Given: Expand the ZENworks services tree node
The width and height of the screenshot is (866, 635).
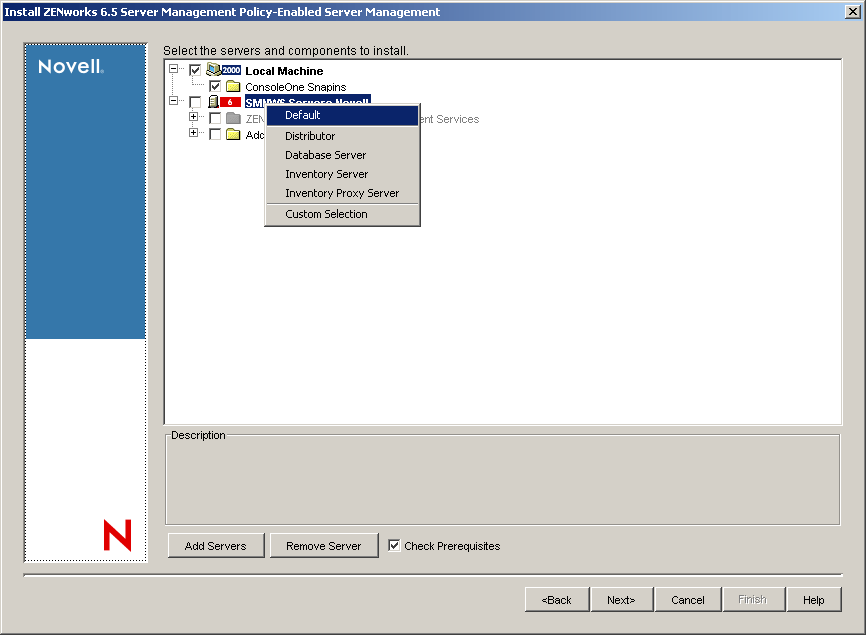Looking at the screenshot, I should 194,119.
